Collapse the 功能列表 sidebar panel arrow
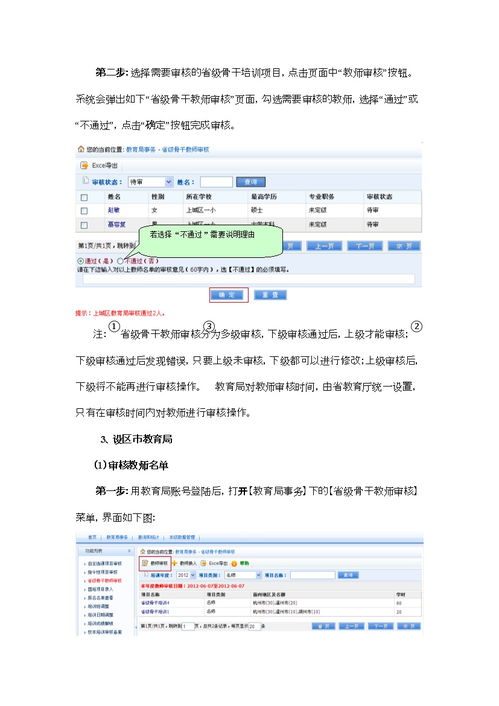 (130, 551)
